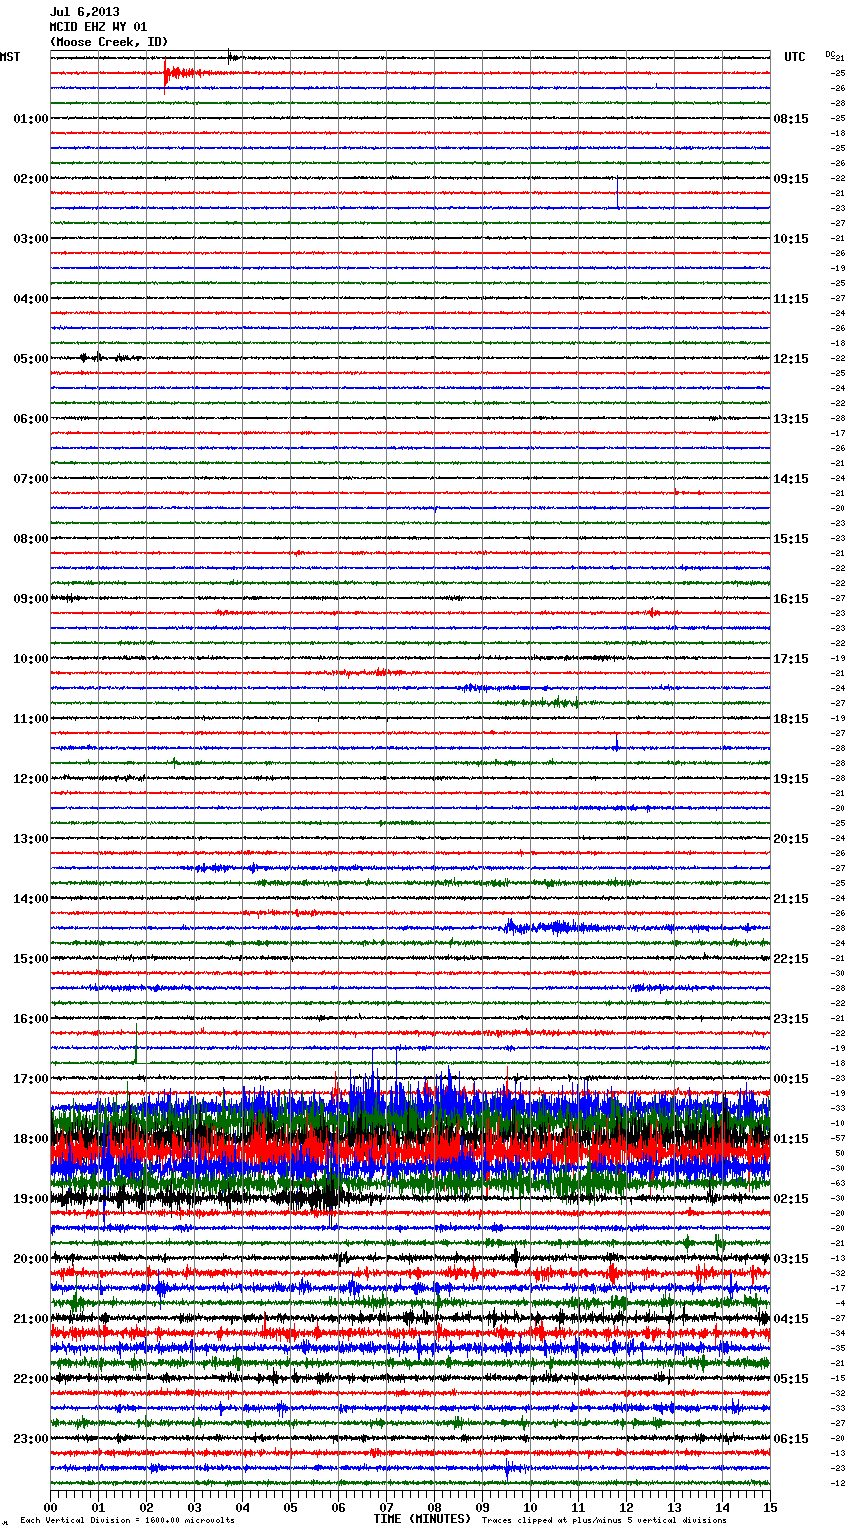Click the '06' minute tick label

coord(338,1507)
